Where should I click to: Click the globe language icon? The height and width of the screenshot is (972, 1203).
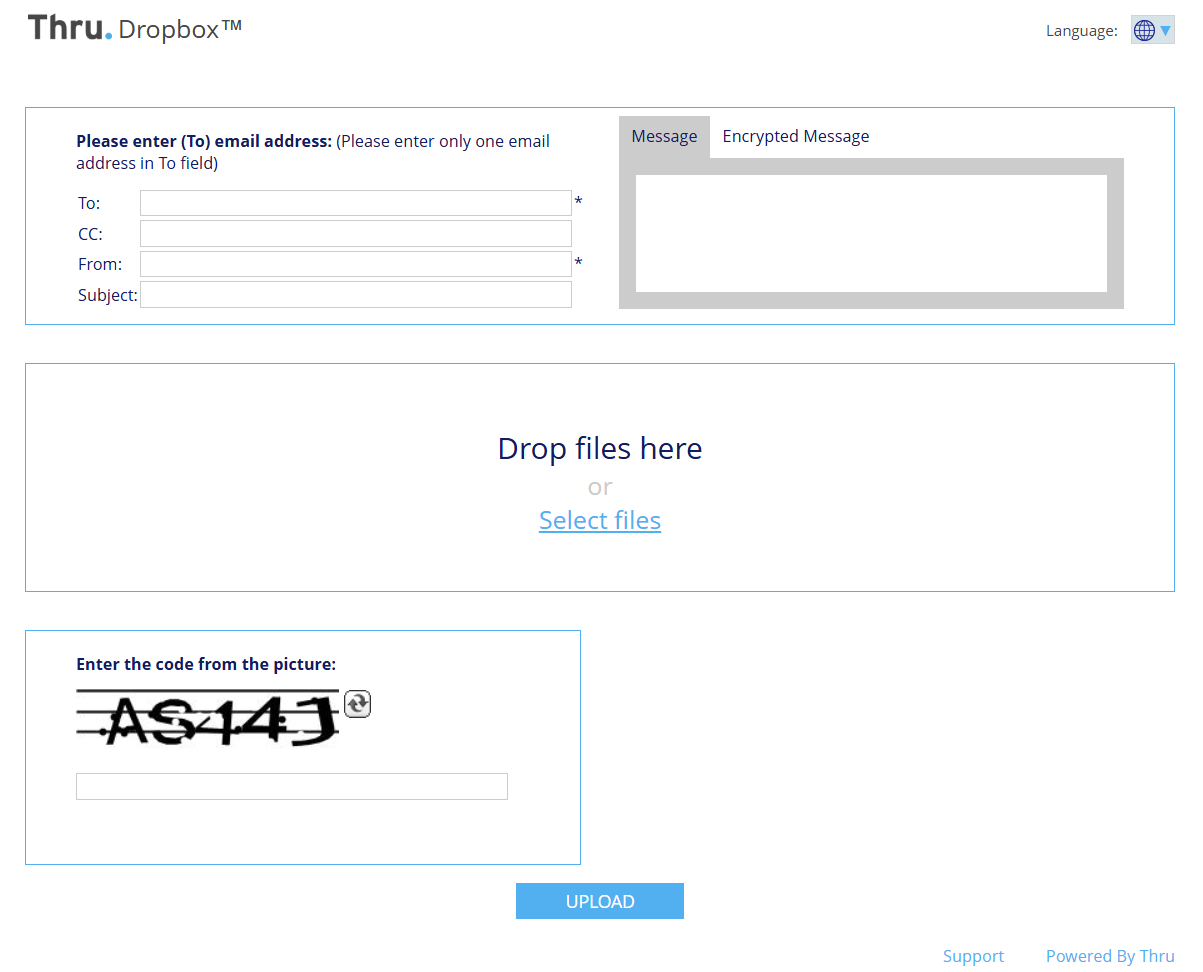(x=1144, y=31)
